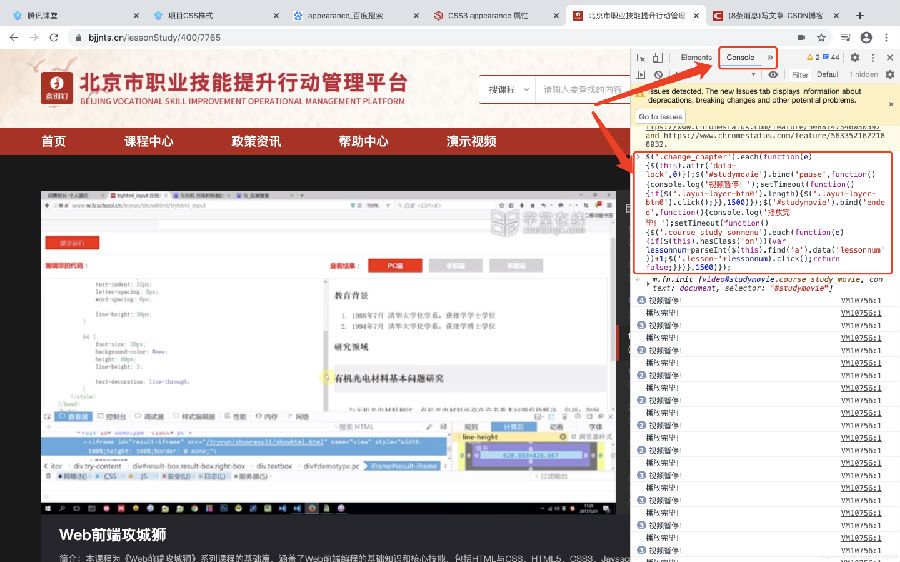Open 课程中心 in the navigation bar
Viewport: 900px width, 562px height.
[149, 141]
